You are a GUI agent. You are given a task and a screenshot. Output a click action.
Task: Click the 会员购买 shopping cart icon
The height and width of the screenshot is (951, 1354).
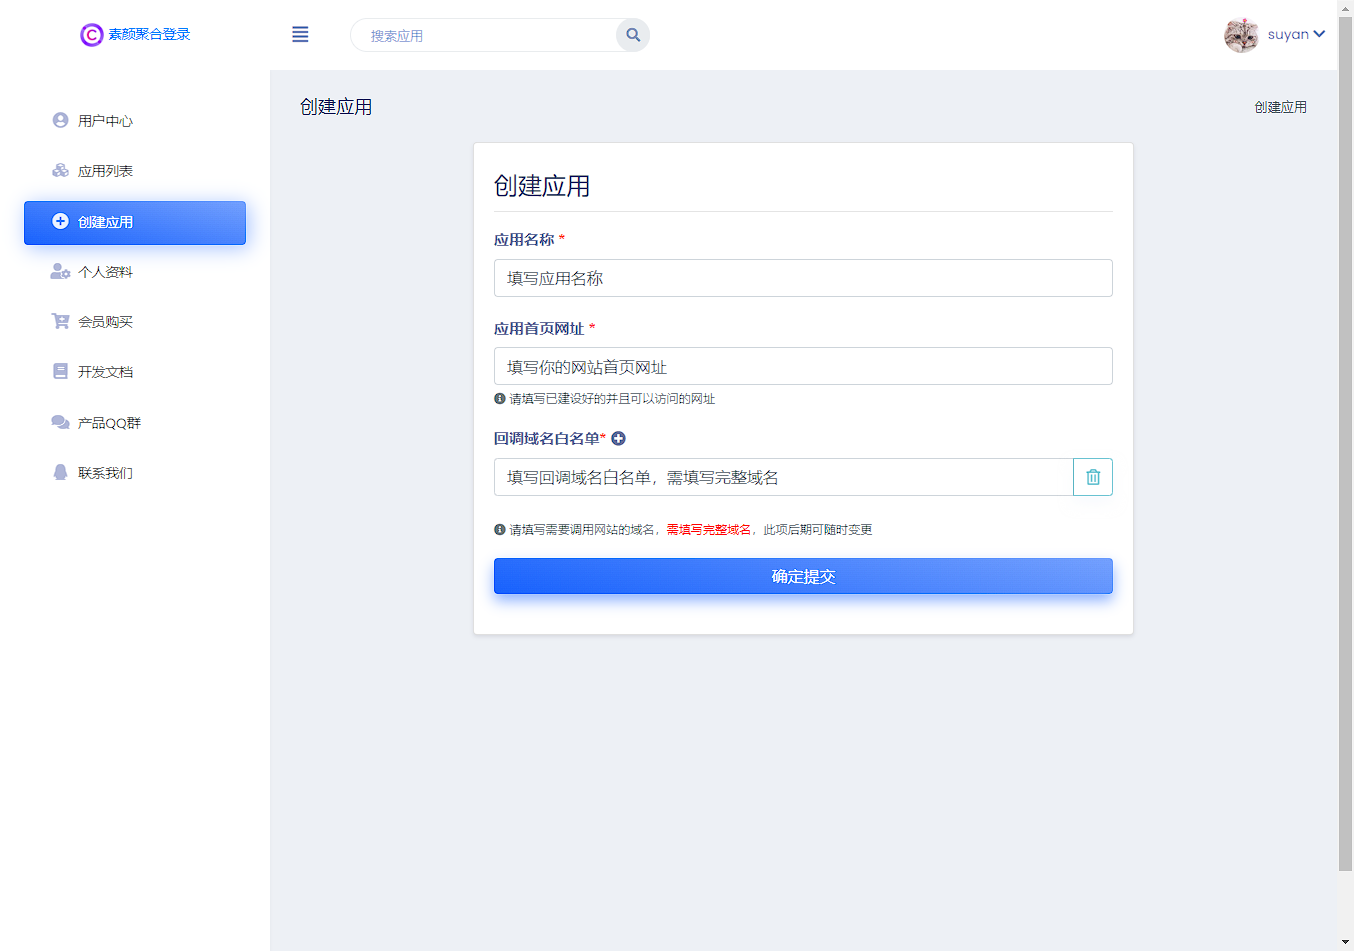coord(60,321)
